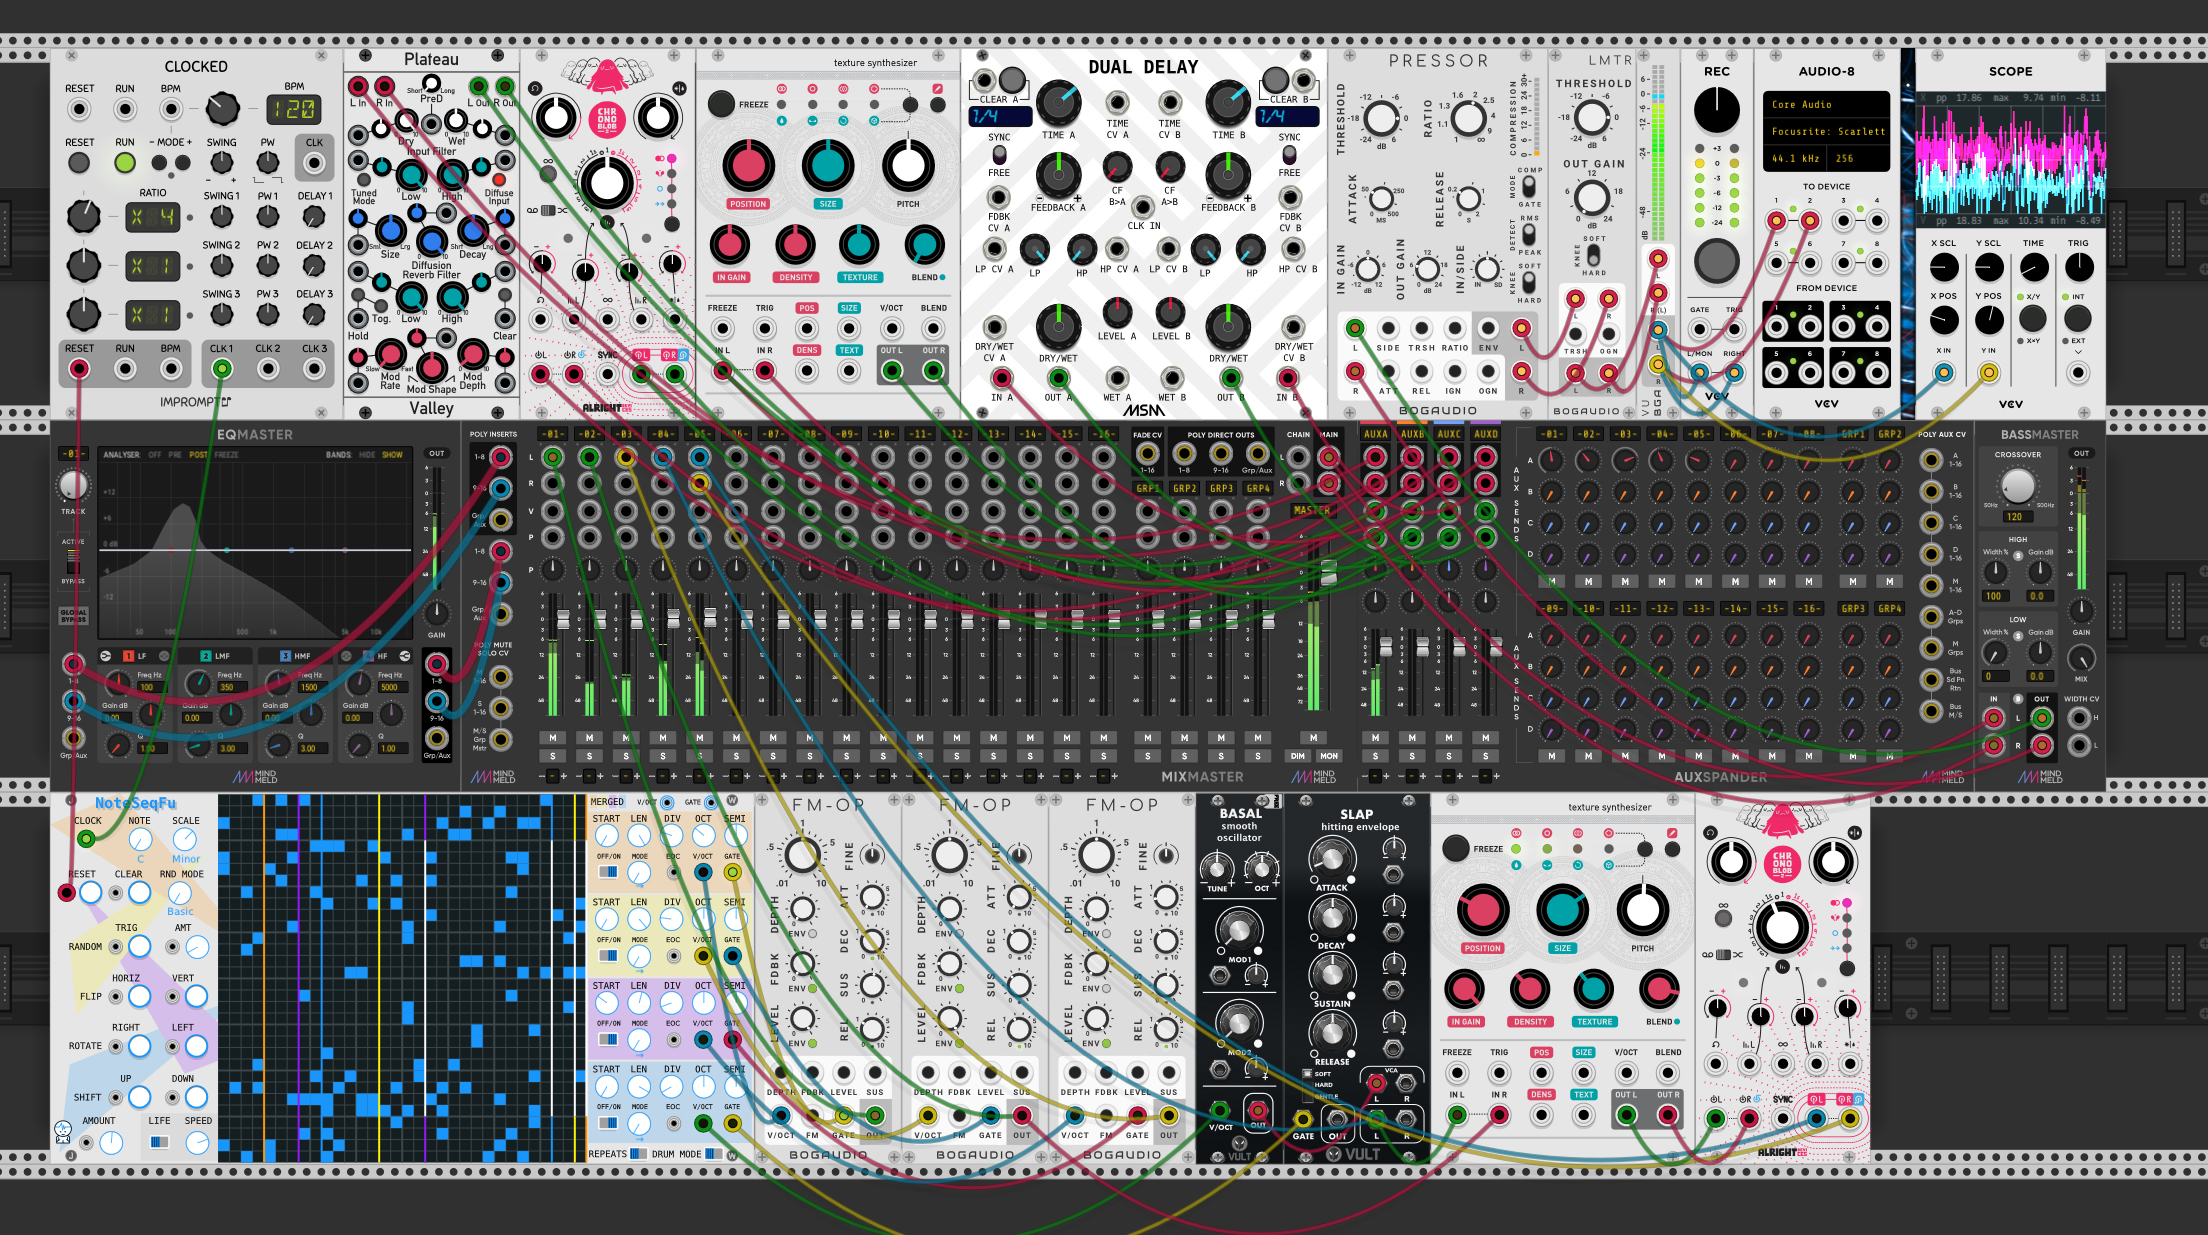
Task: Open the MASTER label menu on MixMaster
Action: click(x=1312, y=510)
